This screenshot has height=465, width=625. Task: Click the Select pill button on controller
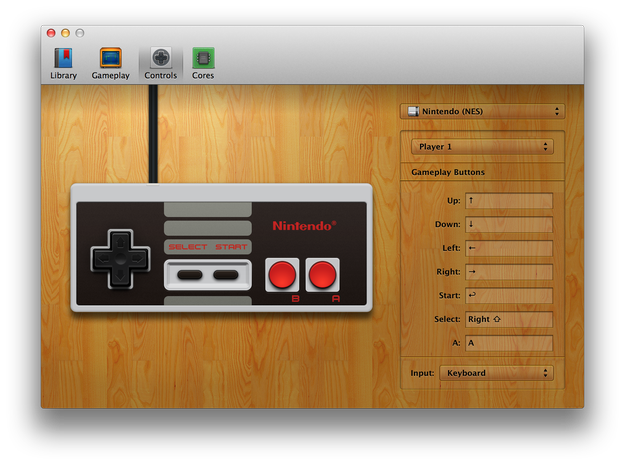click(190, 275)
